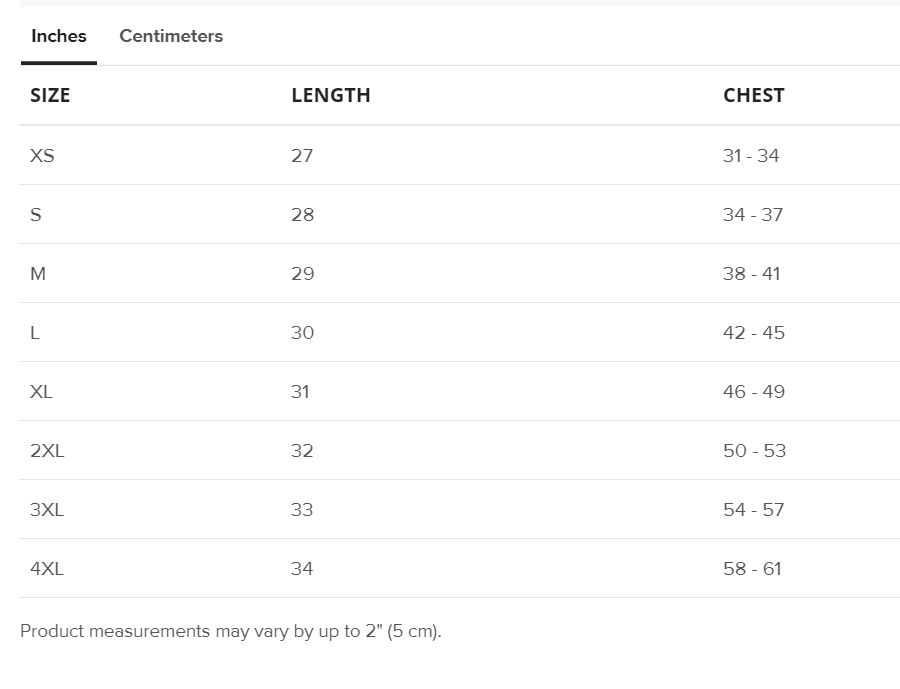Select the M size row label
This screenshot has width=900, height=689.
[x=38, y=274]
